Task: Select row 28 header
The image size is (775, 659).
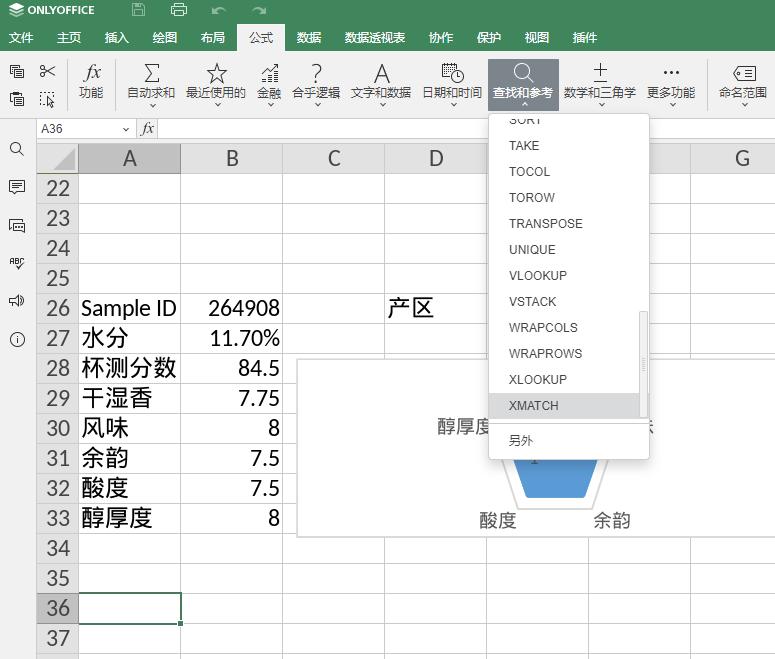Action: tap(58, 368)
